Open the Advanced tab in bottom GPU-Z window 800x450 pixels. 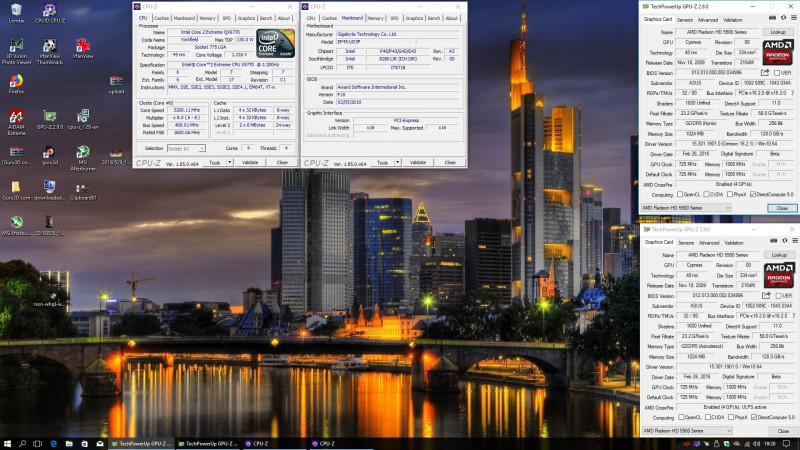point(709,243)
